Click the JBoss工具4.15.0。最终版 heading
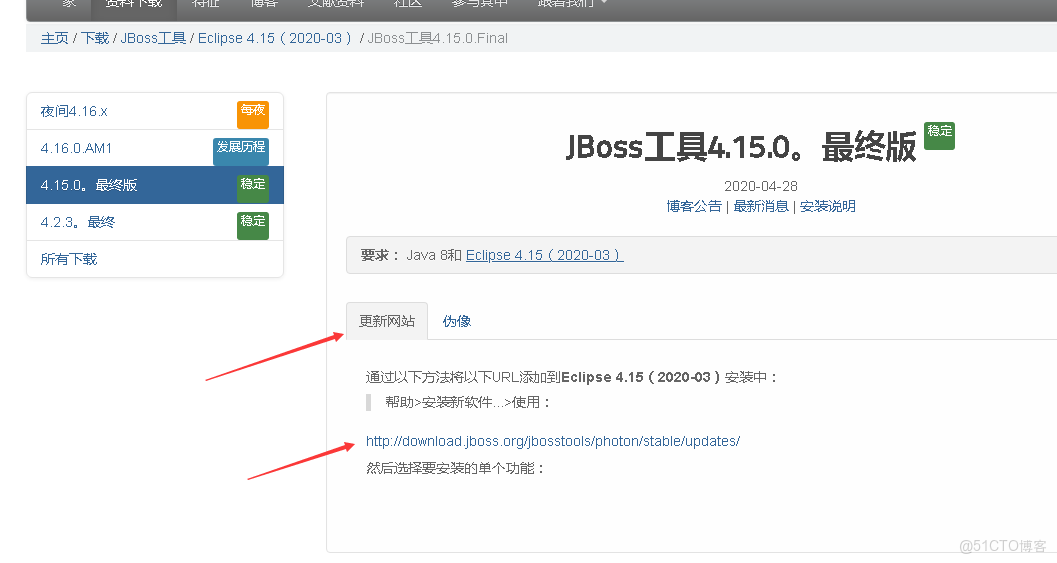 (x=741, y=146)
